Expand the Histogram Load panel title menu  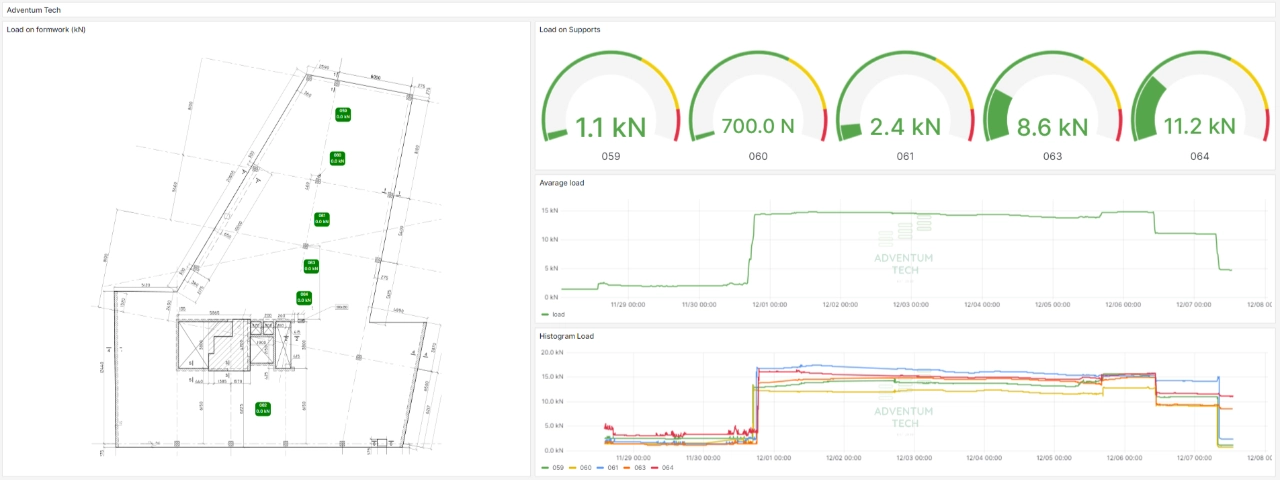[566, 336]
